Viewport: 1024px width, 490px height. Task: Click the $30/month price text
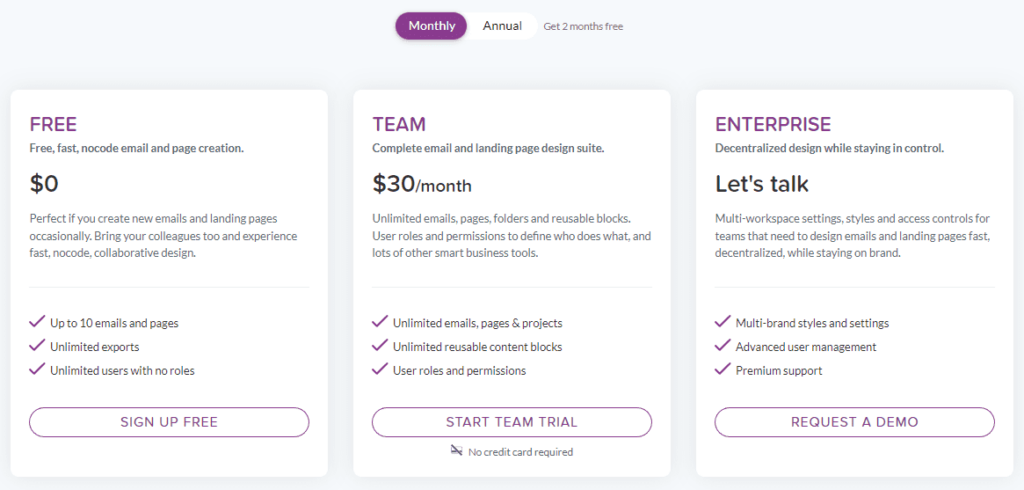coord(422,184)
